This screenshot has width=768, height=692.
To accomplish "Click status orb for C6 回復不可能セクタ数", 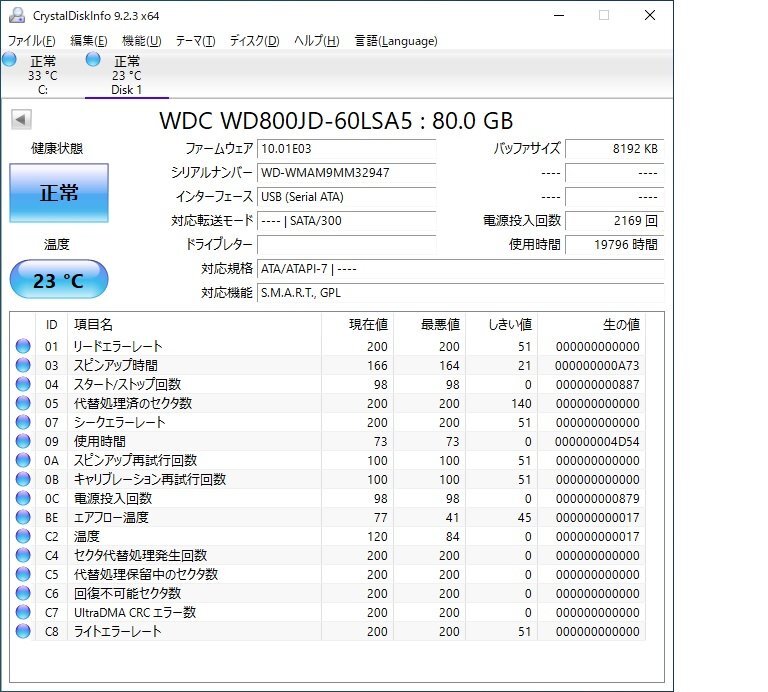I will coord(23,593).
